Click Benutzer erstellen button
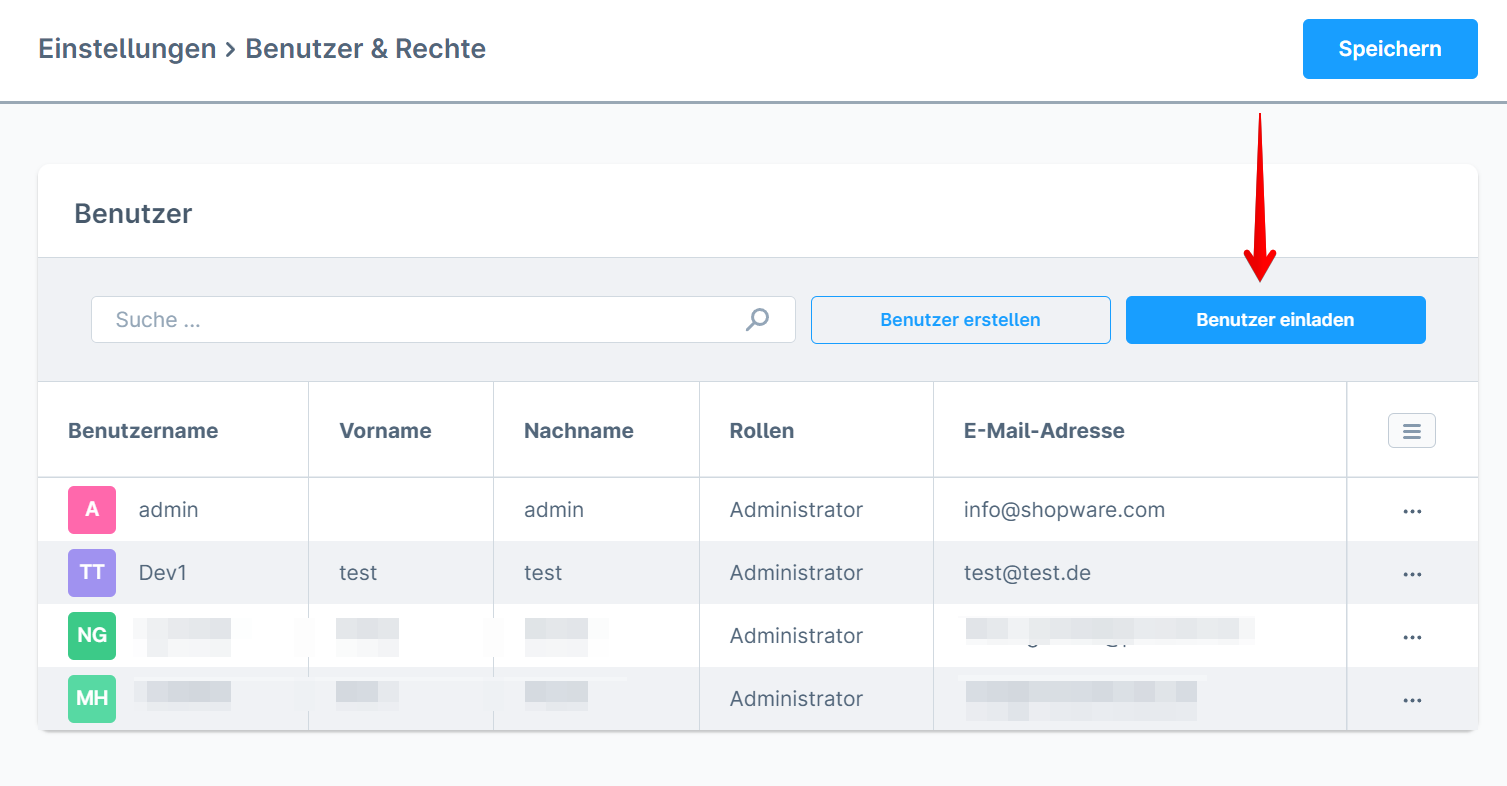Viewport: 1507px width, 786px height. click(960, 320)
